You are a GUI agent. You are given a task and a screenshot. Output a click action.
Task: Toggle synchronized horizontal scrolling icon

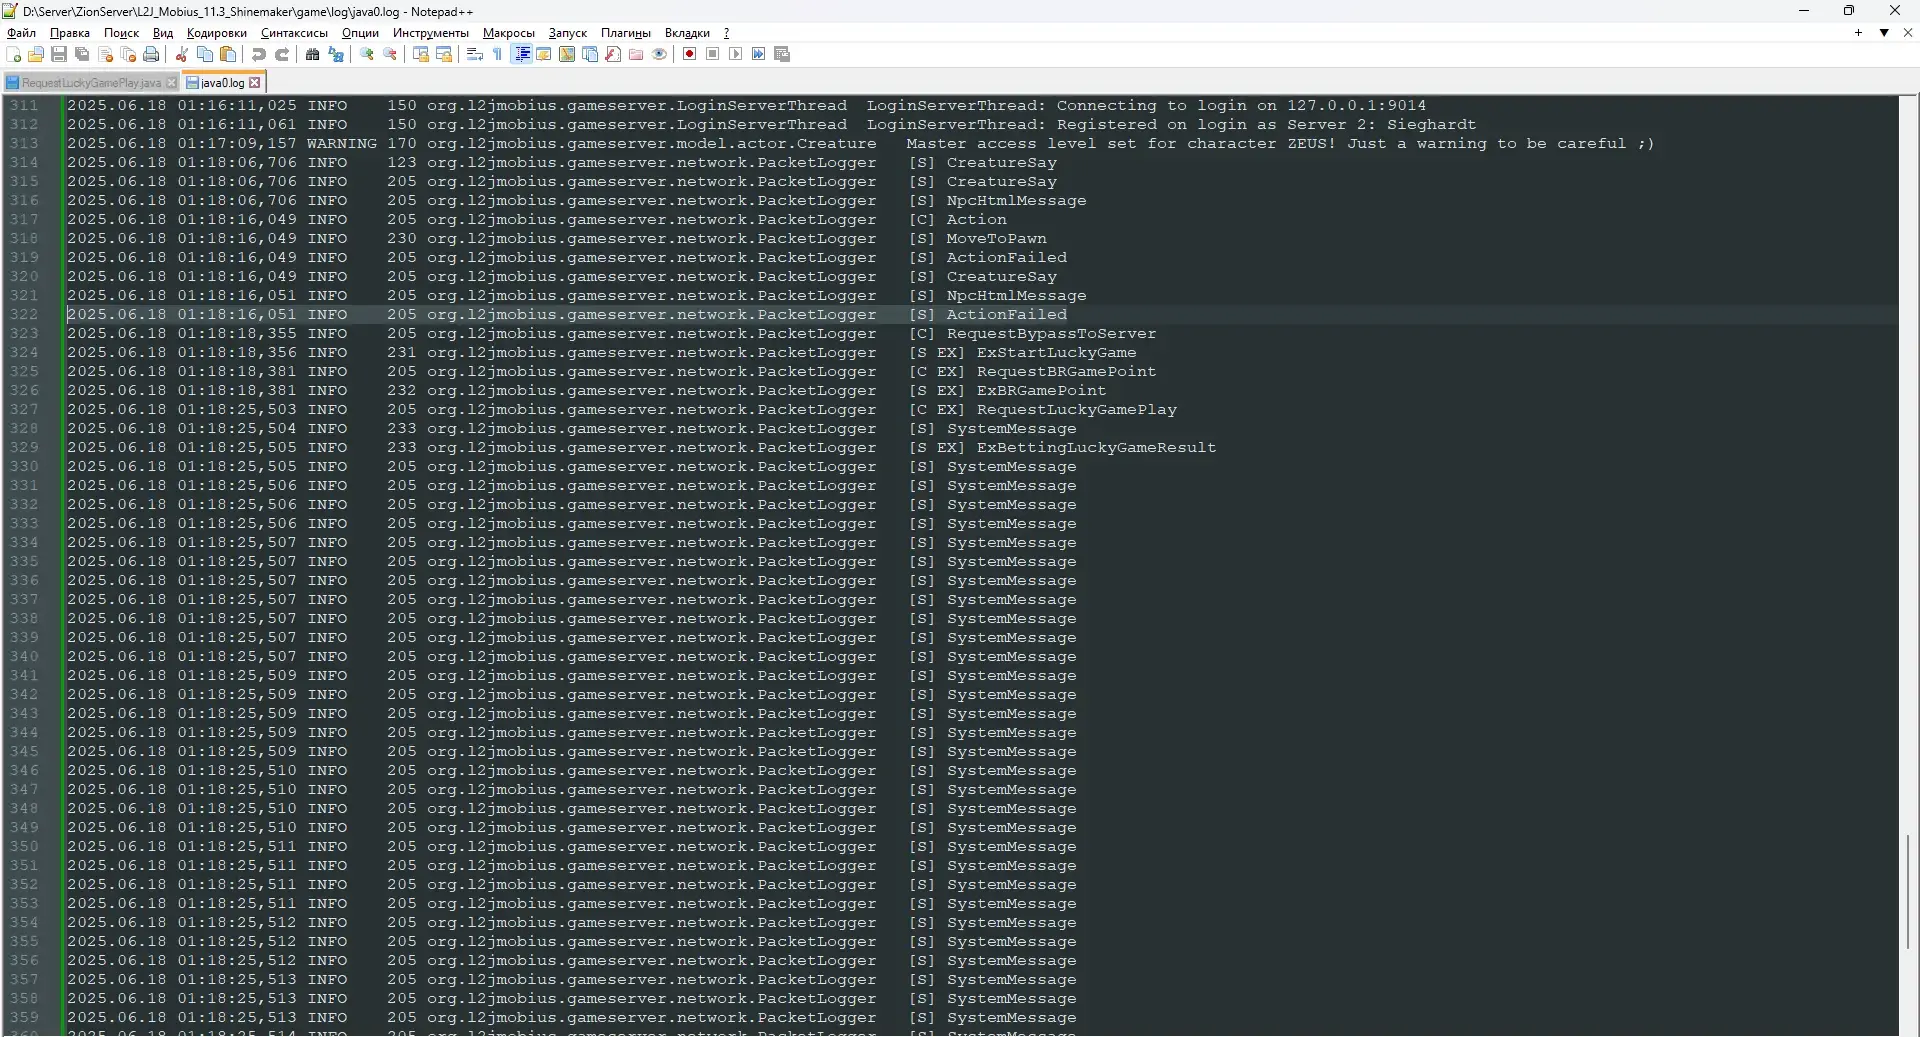point(444,54)
